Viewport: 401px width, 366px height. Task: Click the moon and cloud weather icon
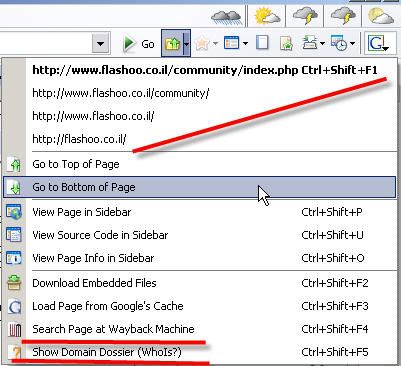[x=380, y=16]
